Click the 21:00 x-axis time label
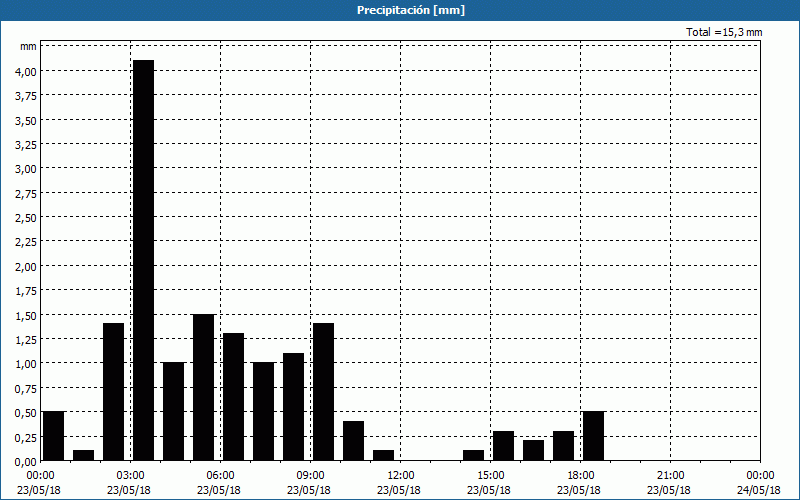This screenshot has height=500, width=800. [x=670, y=476]
